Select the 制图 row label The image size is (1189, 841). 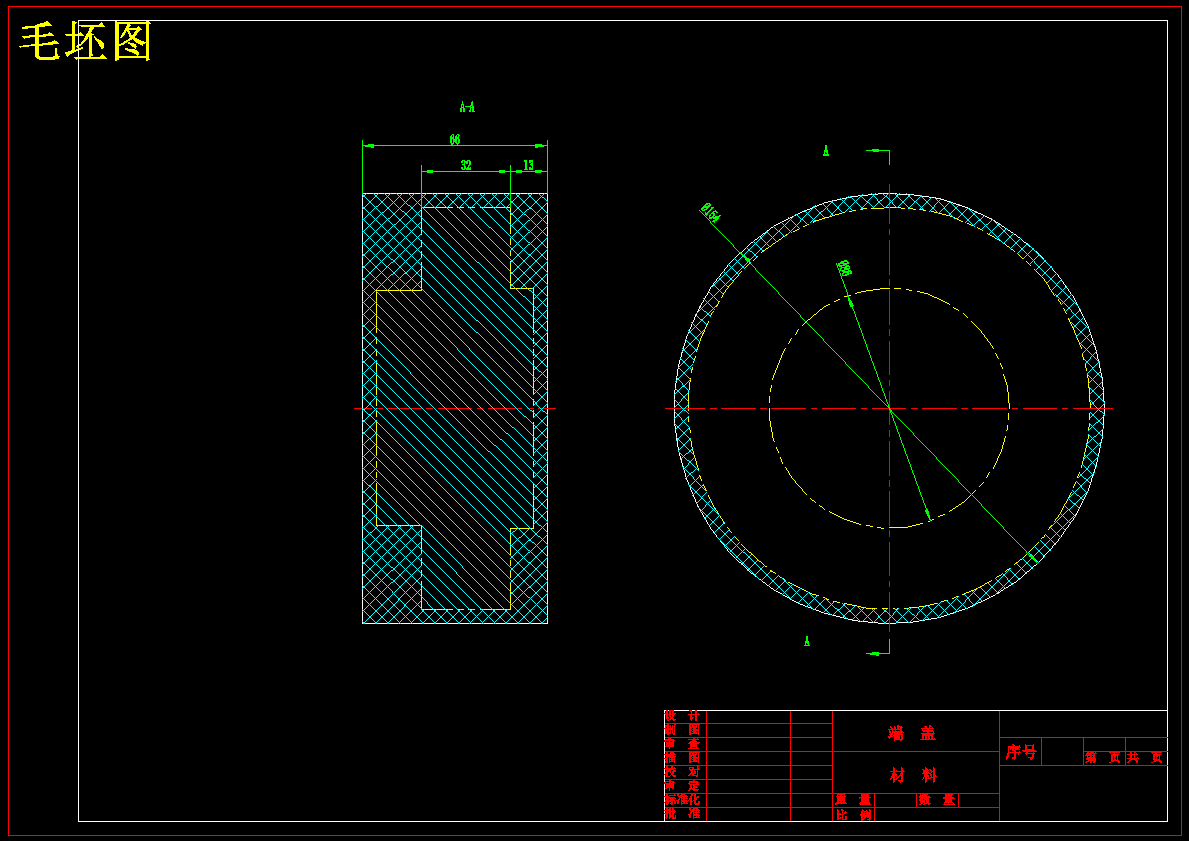[682, 730]
